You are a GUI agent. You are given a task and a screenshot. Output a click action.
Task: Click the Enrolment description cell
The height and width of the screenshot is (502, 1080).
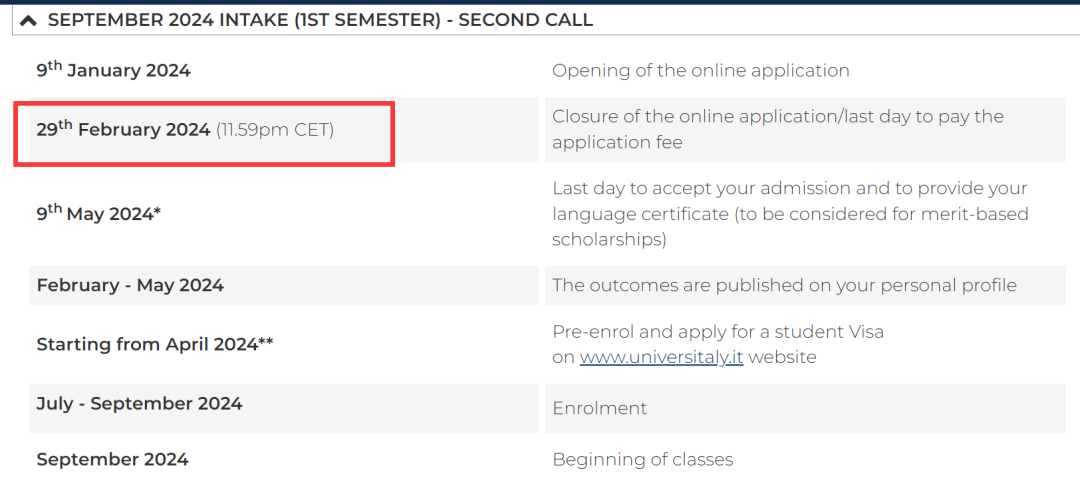805,408
